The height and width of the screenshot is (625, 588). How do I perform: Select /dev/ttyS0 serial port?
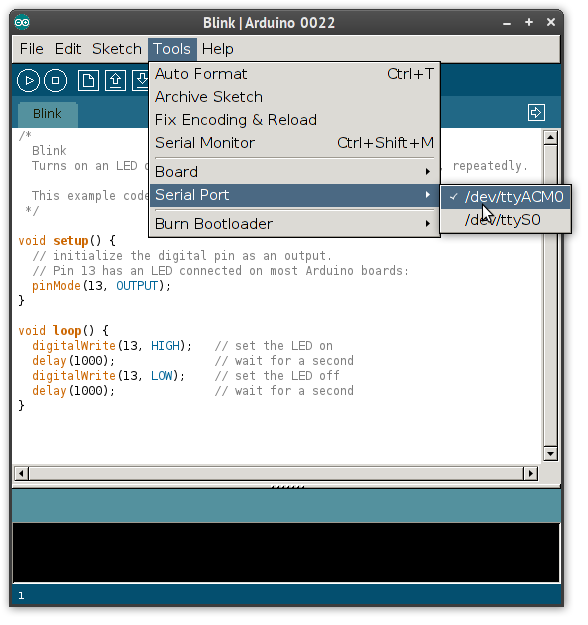505,220
